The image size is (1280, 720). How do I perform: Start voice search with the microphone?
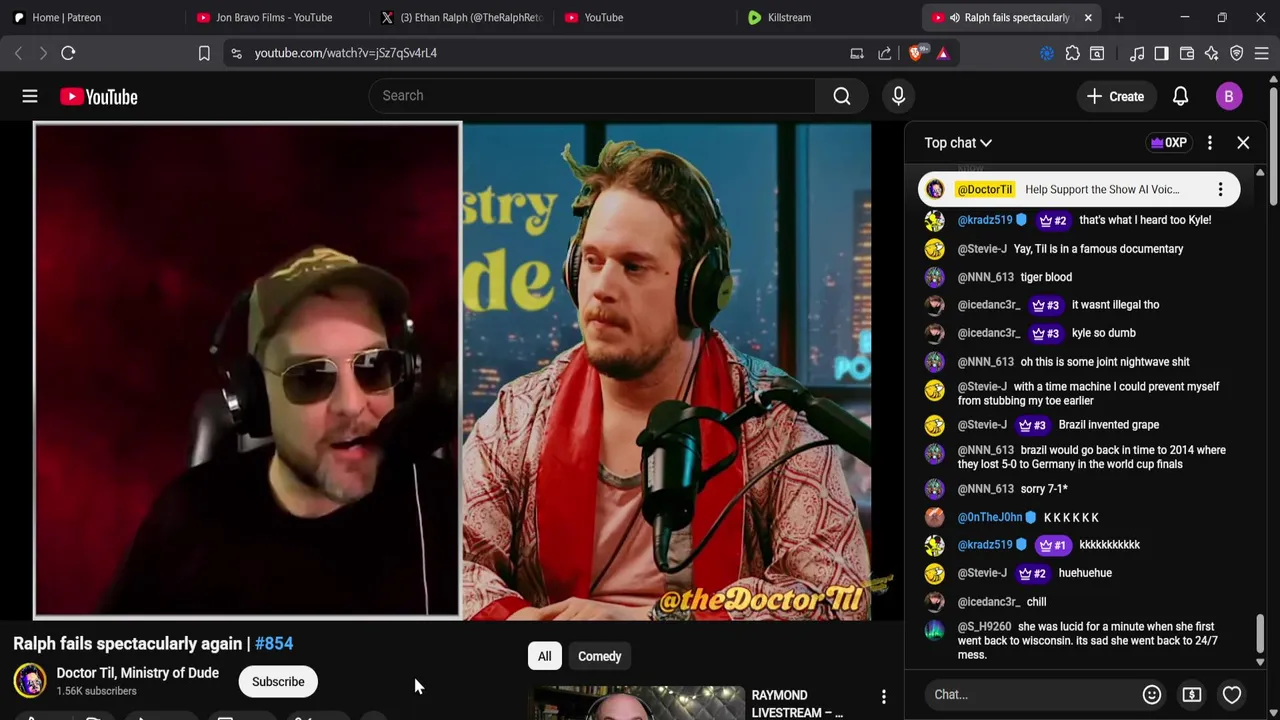(x=898, y=96)
